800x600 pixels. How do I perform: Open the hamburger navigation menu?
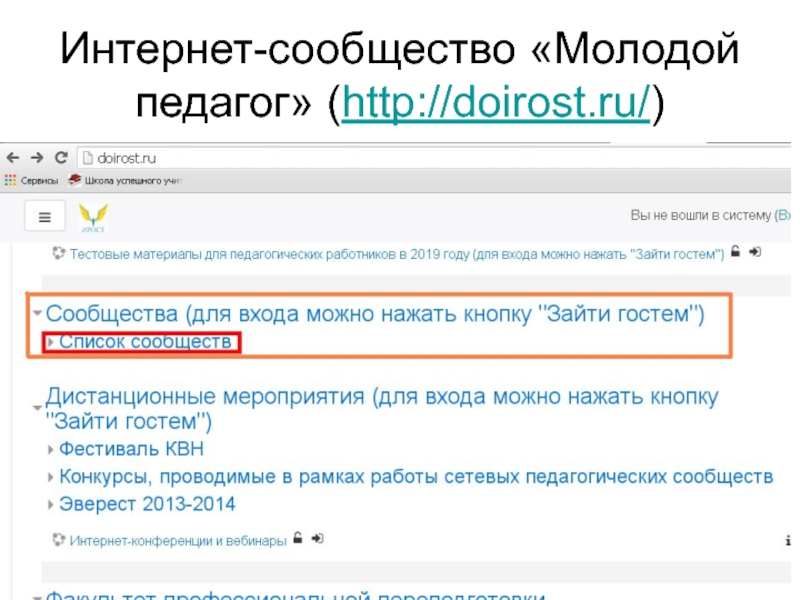coord(44,216)
